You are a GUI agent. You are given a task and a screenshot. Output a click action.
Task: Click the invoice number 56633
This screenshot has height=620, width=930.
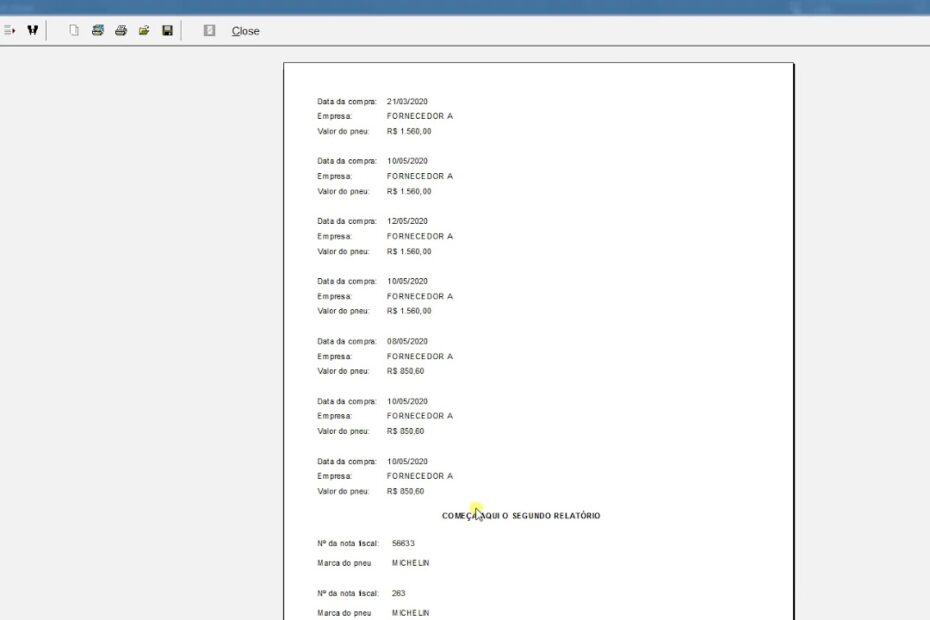403,543
